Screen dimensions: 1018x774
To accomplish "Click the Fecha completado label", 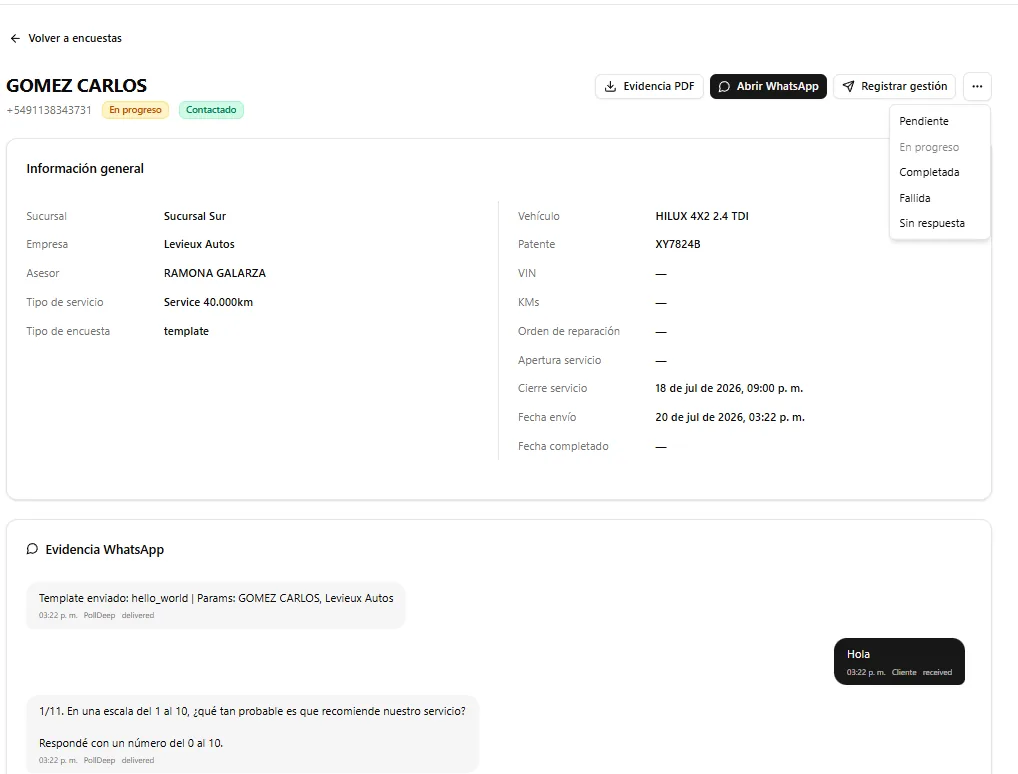I will (x=563, y=447).
